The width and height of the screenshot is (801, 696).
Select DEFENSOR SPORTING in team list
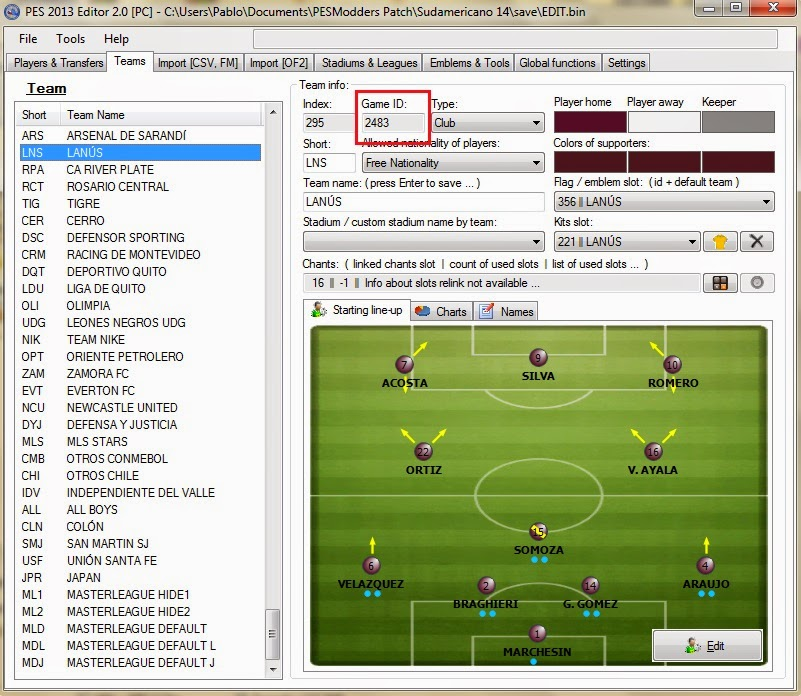point(140,238)
